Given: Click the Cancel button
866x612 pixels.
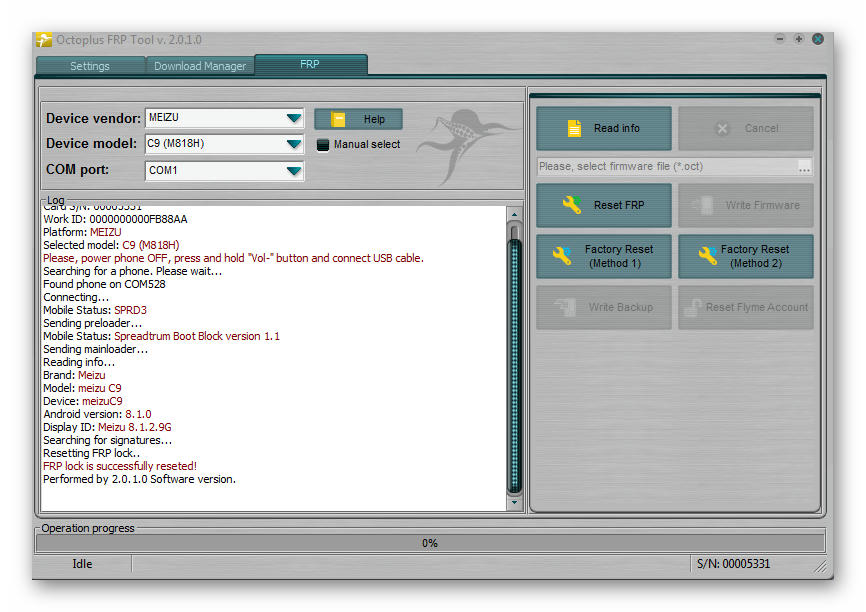Looking at the screenshot, I should pos(746,128).
